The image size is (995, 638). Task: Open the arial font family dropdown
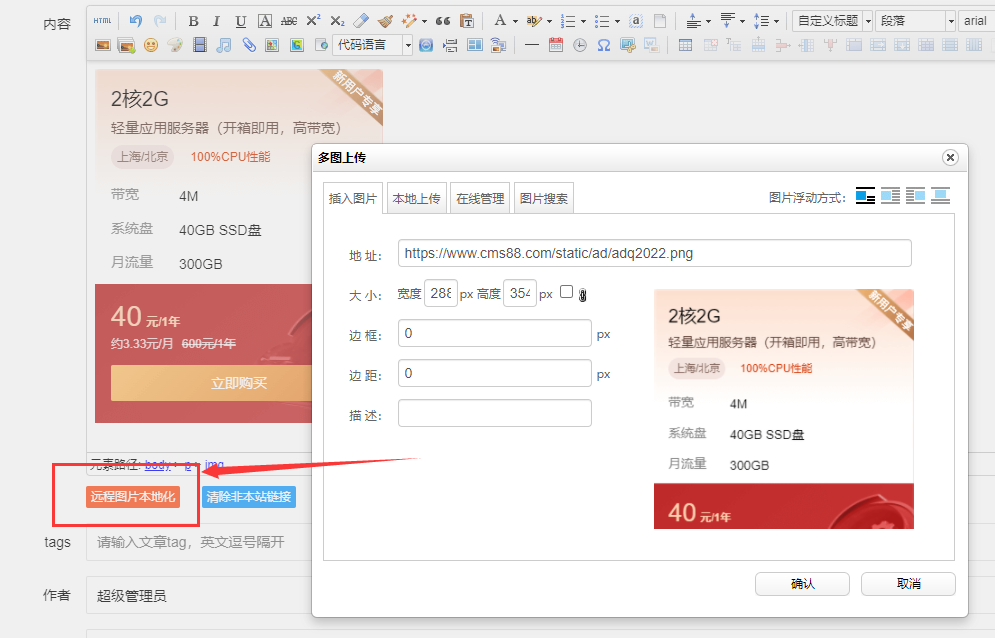point(976,20)
